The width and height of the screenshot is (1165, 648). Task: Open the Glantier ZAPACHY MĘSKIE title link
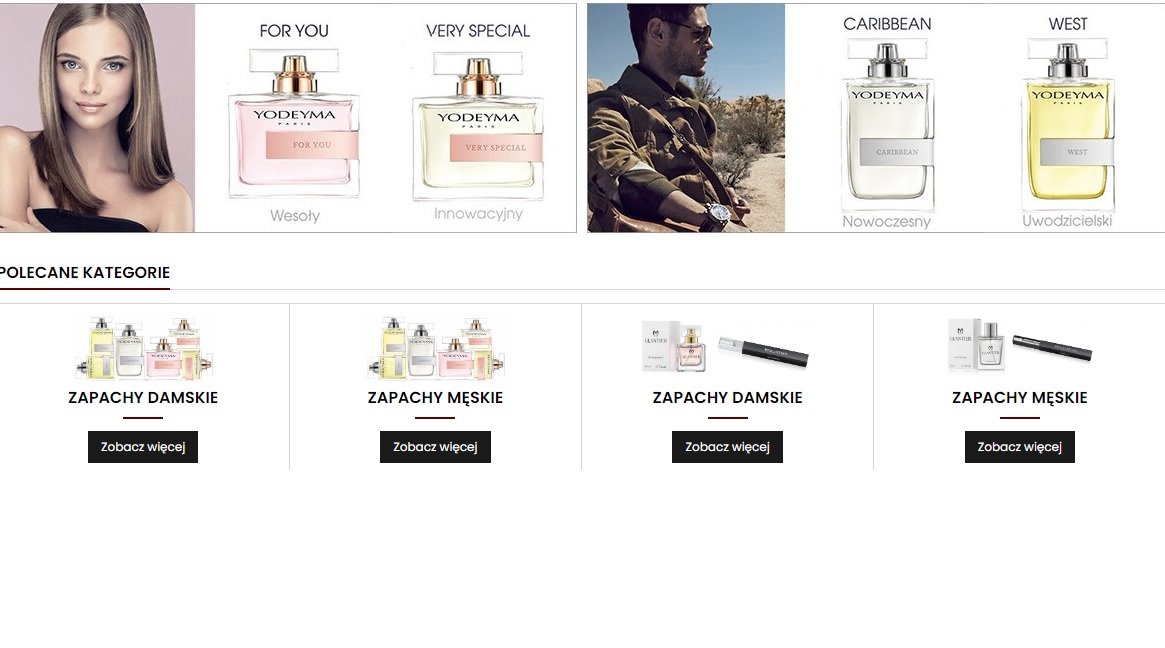[x=1019, y=398]
